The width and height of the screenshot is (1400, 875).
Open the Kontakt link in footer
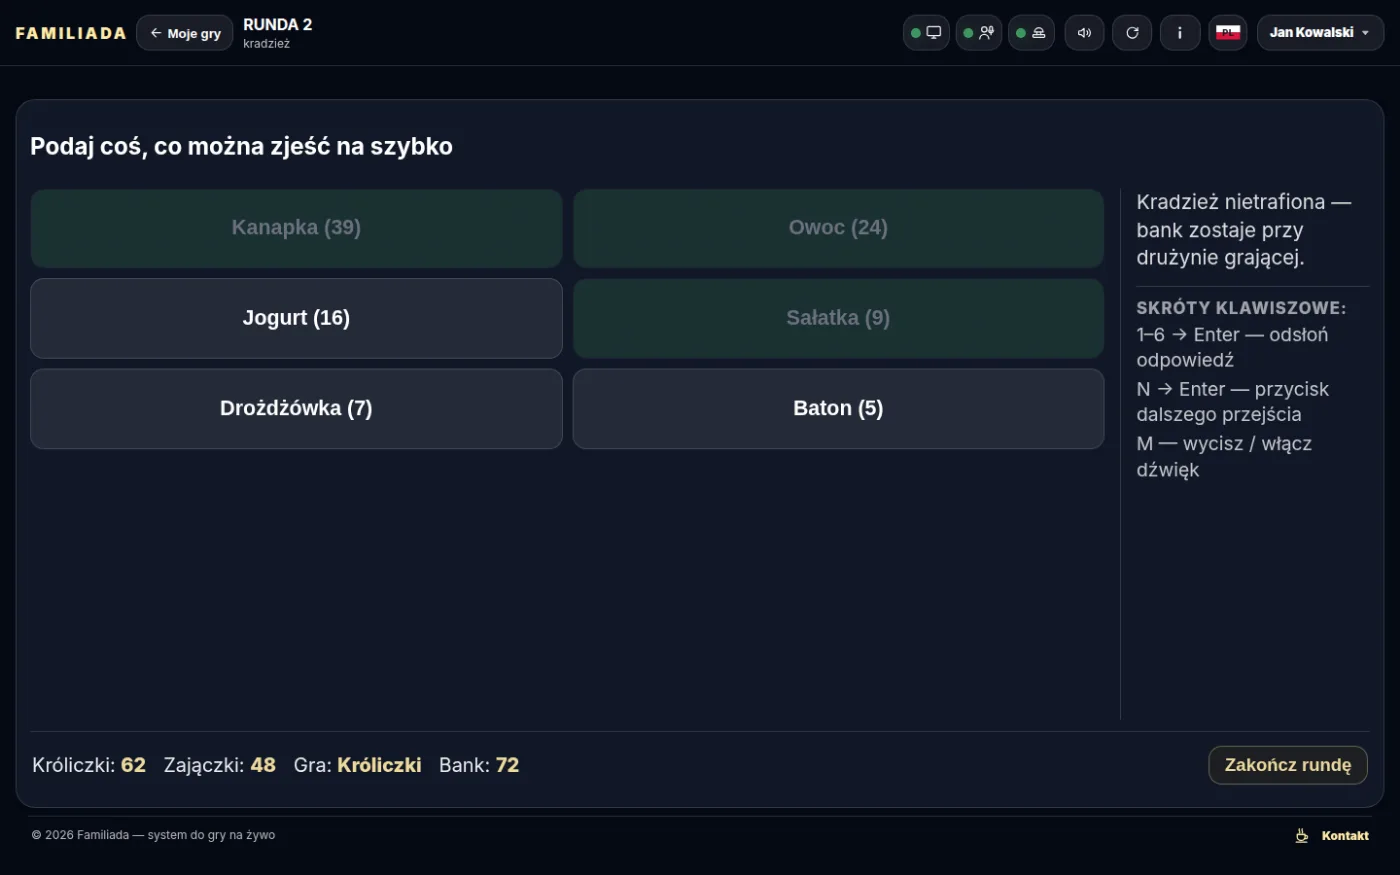point(1345,836)
